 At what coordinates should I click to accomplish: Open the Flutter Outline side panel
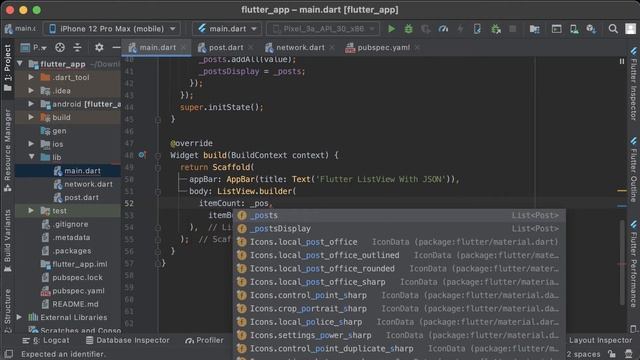click(633, 170)
